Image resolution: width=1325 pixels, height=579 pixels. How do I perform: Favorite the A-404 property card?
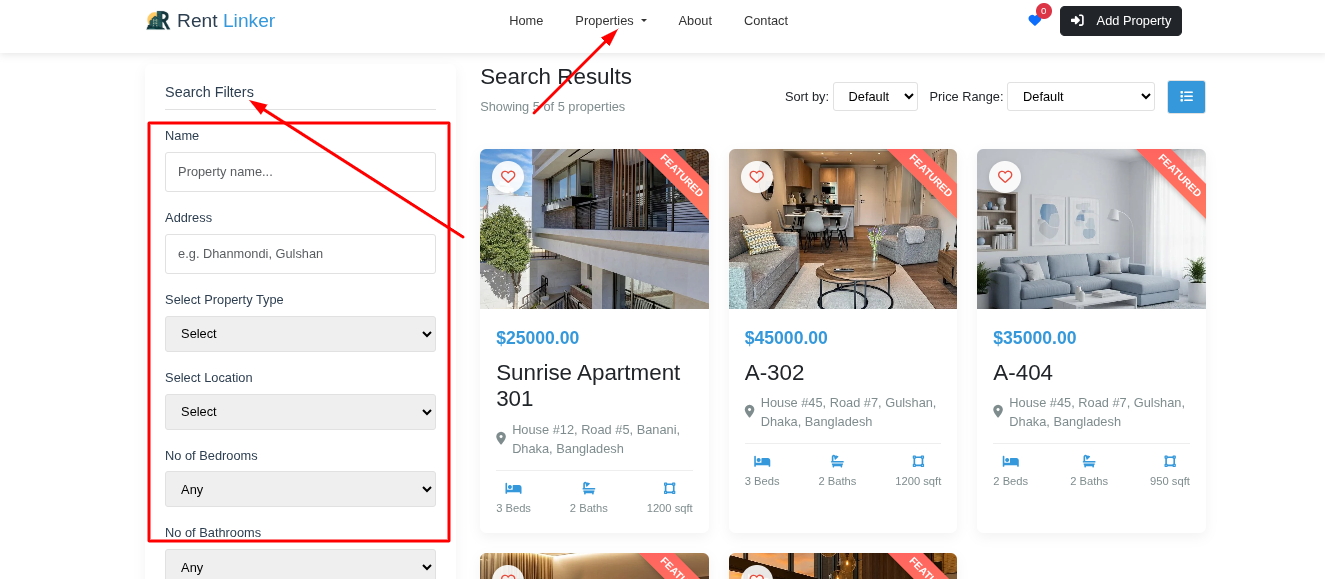pyautogui.click(x=1005, y=177)
